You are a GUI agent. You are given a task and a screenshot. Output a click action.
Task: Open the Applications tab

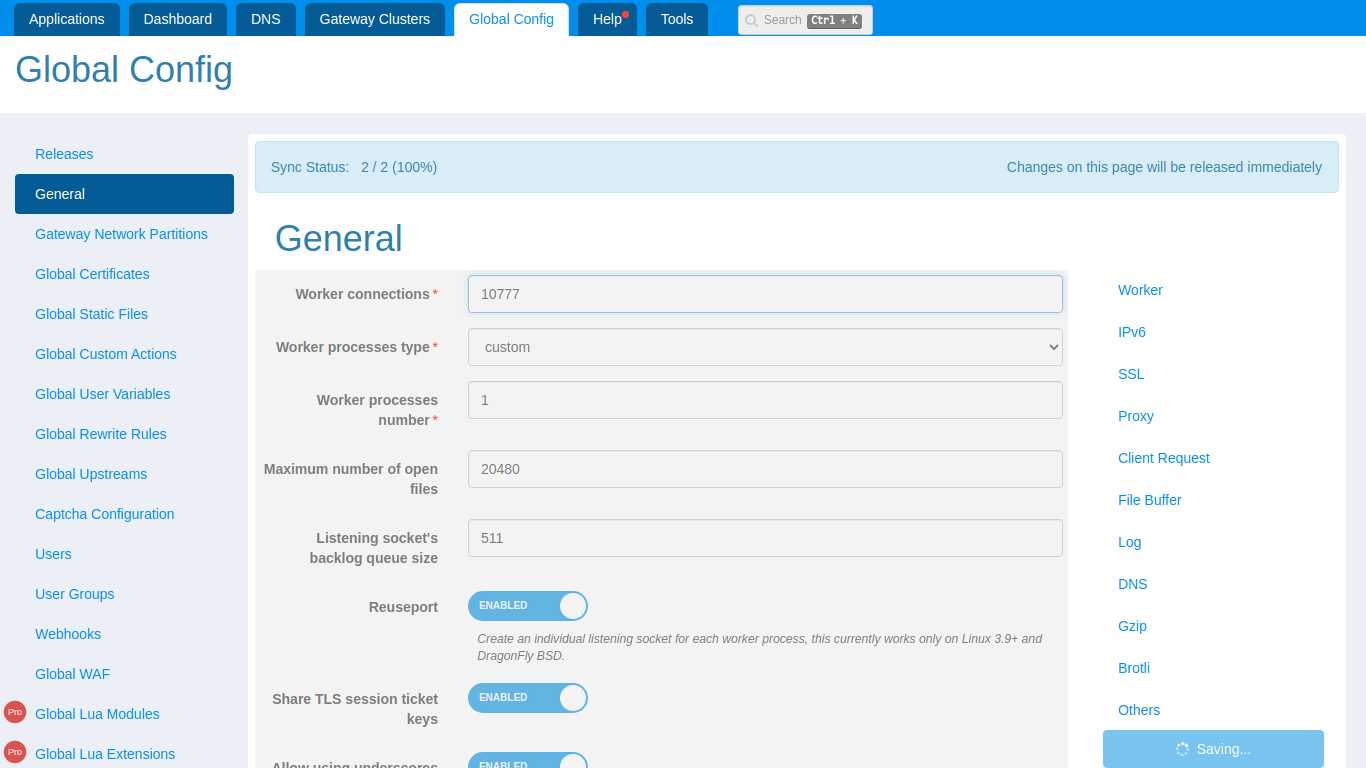(67, 19)
